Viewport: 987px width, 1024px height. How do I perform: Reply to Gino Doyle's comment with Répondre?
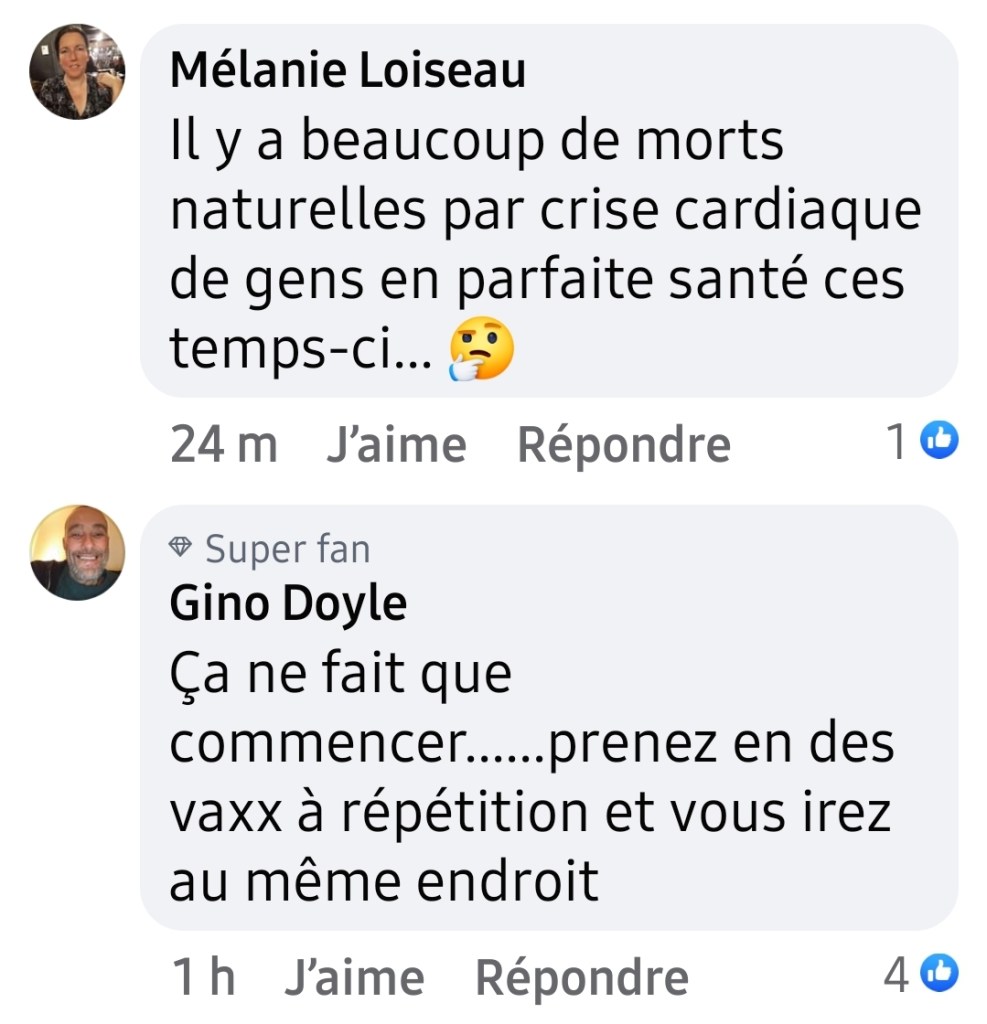(x=581, y=977)
